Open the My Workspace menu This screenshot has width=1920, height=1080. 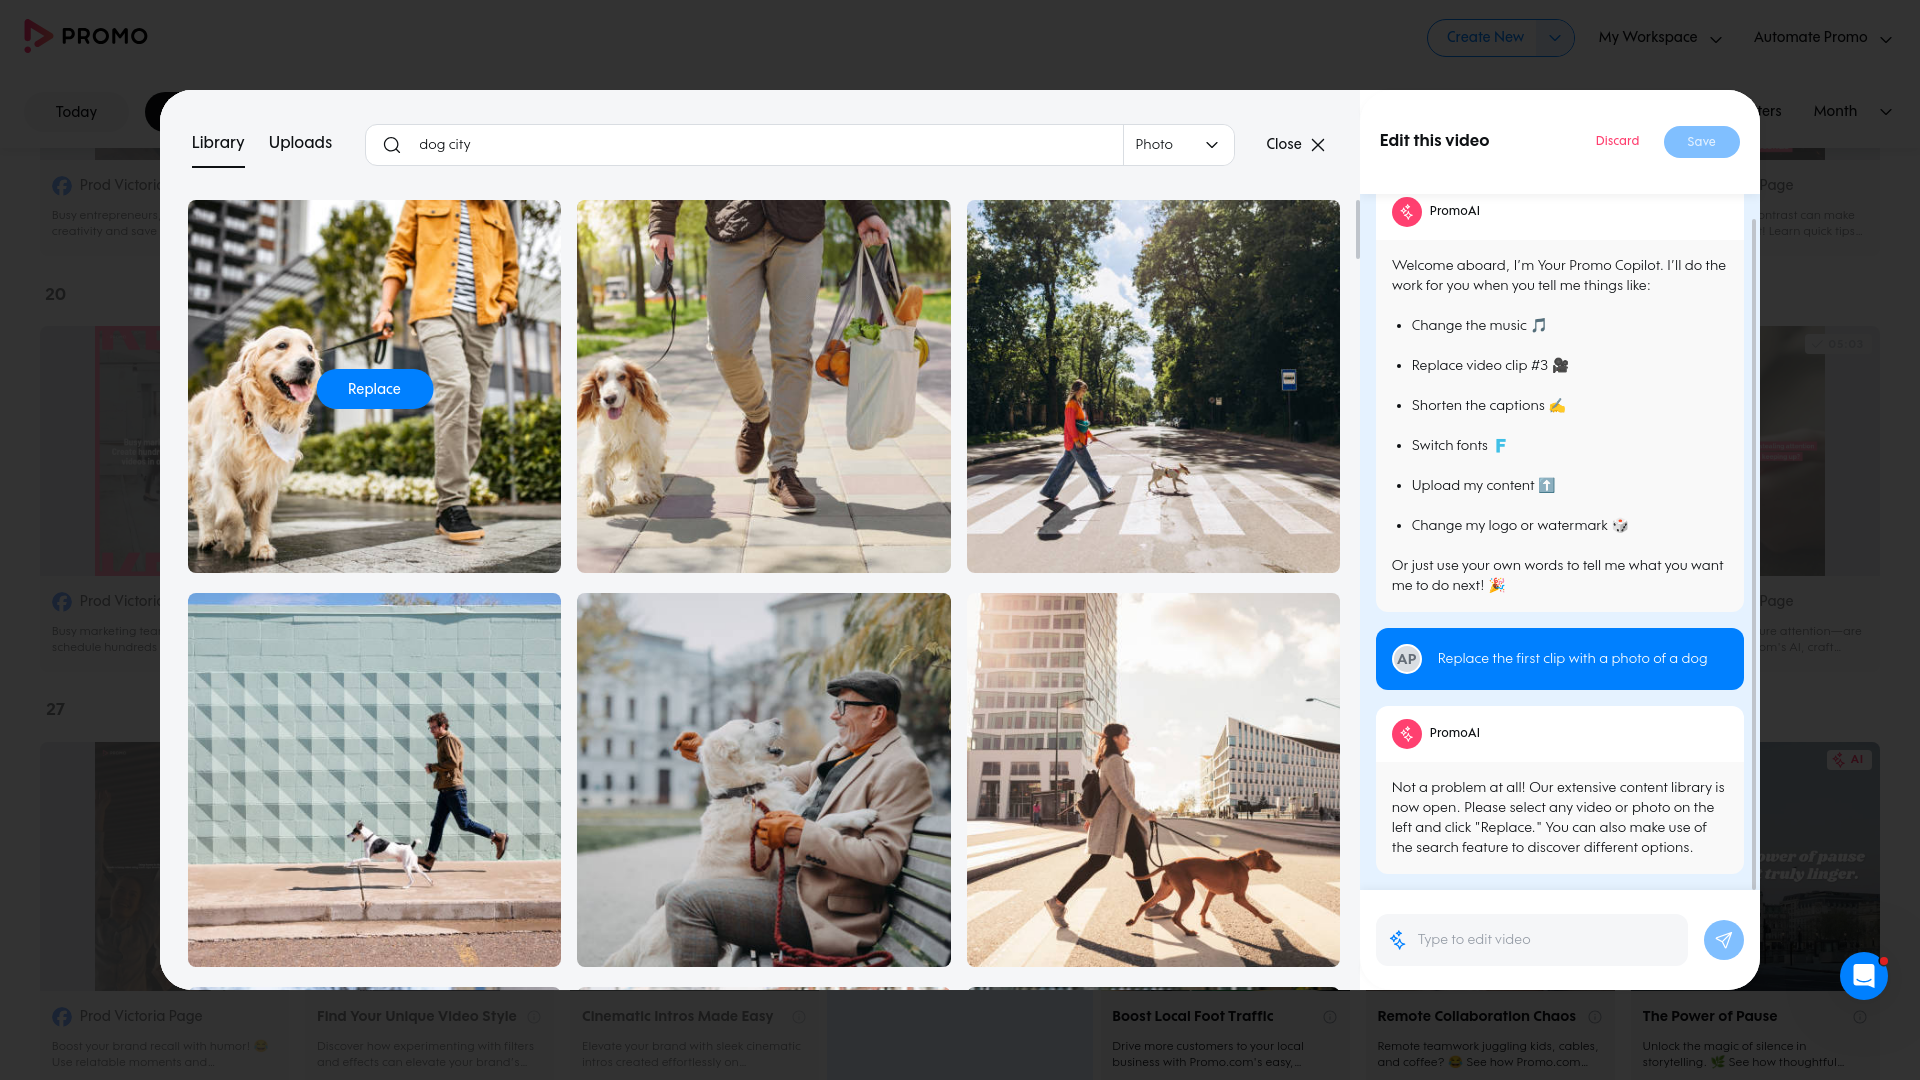(x=1659, y=38)
